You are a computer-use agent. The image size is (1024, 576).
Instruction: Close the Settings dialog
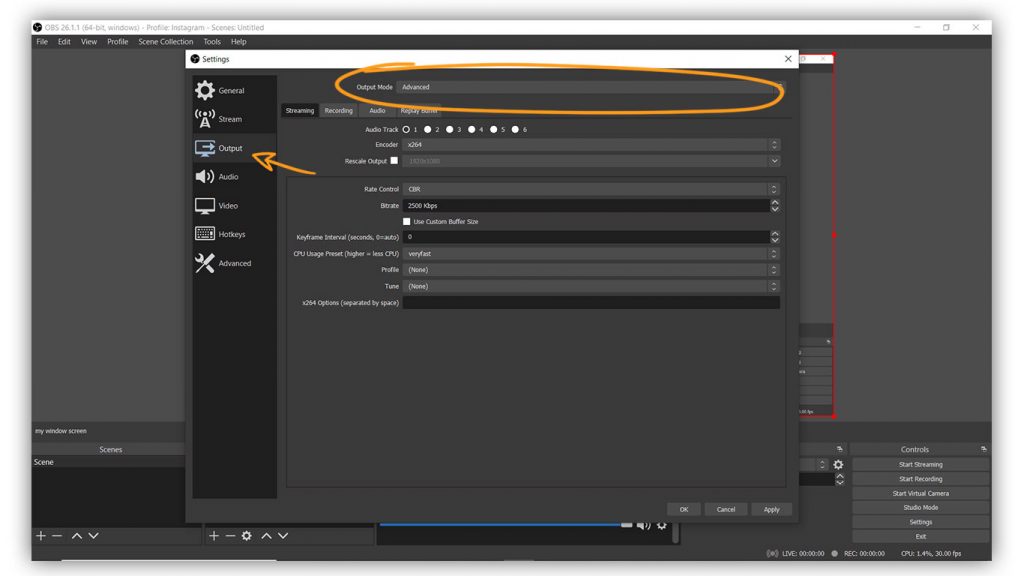[788, 59]
